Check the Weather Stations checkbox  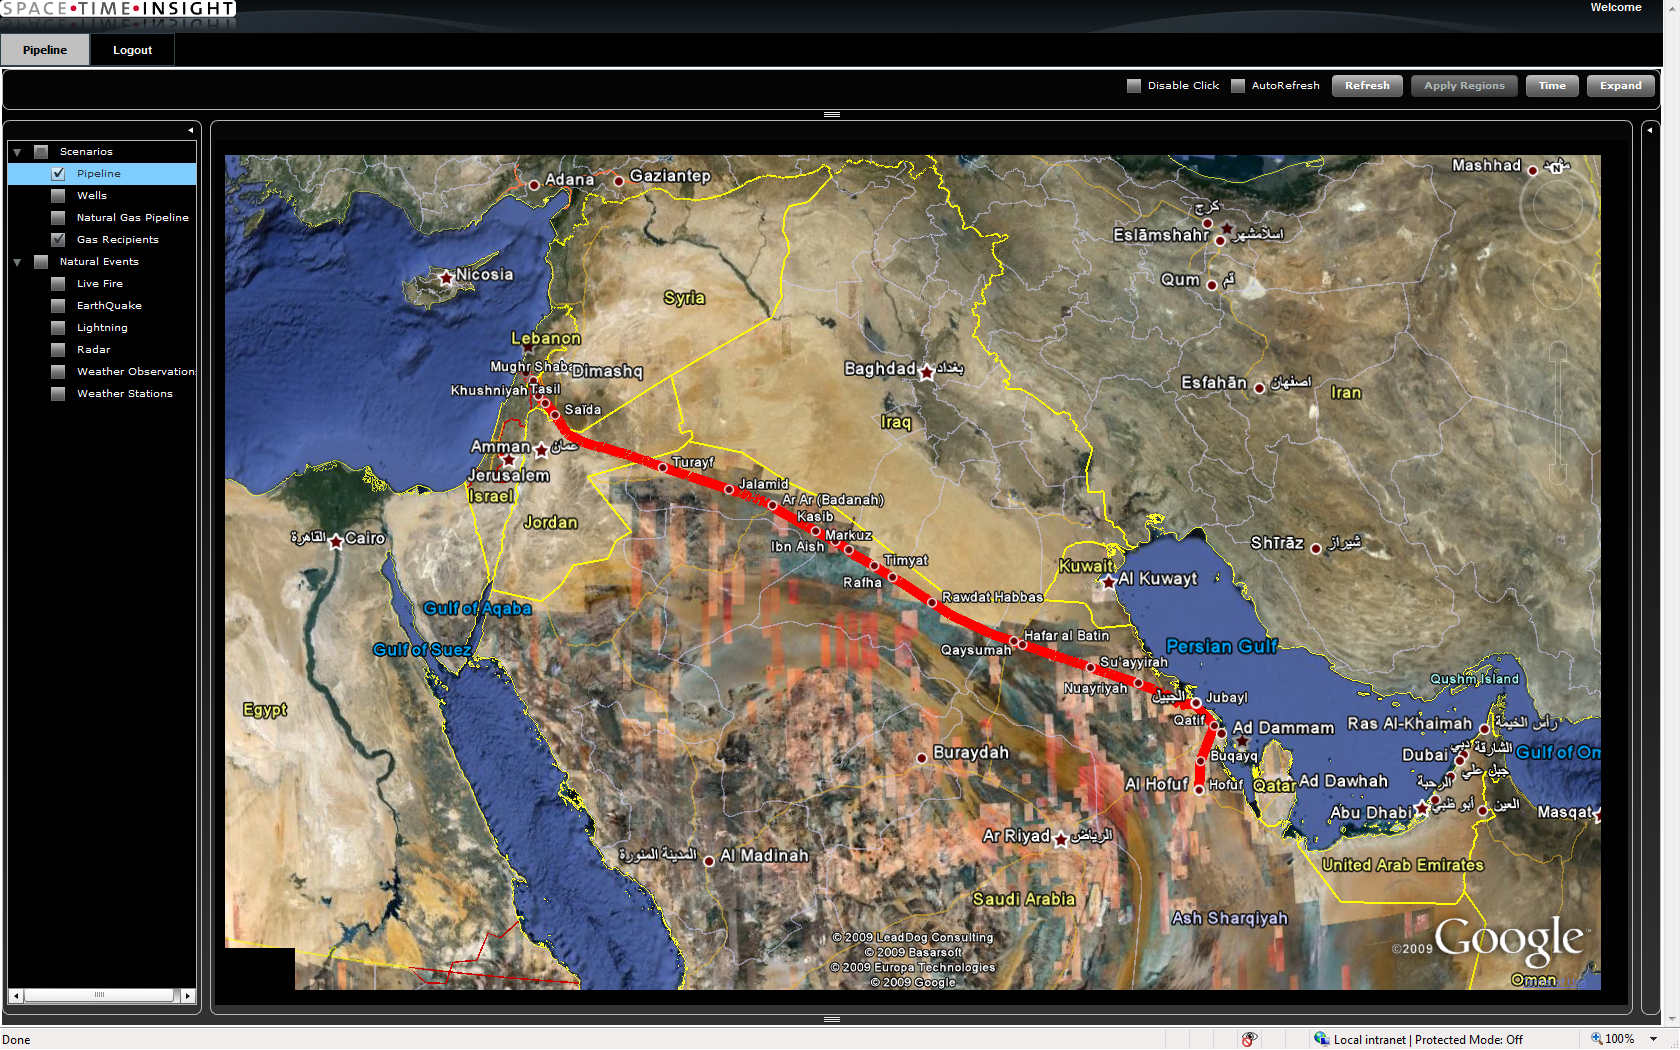point(58,394)
